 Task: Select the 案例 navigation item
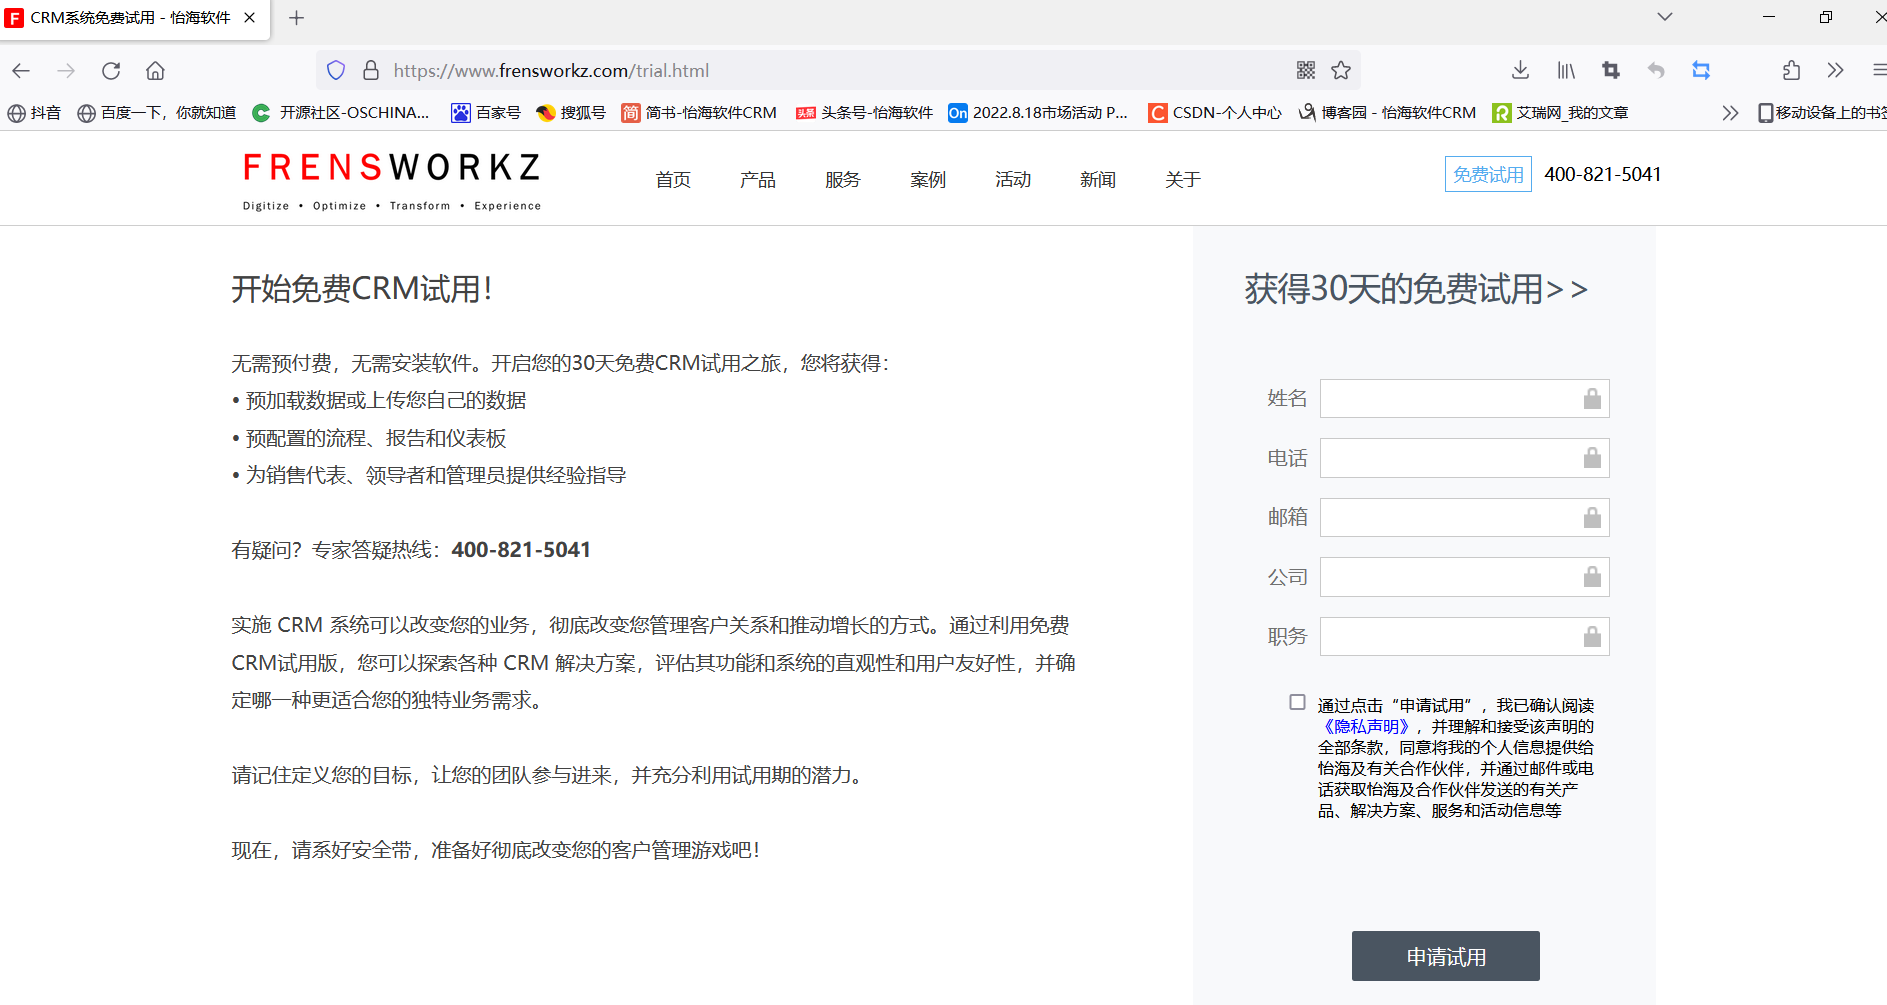(x=928, y=180)
